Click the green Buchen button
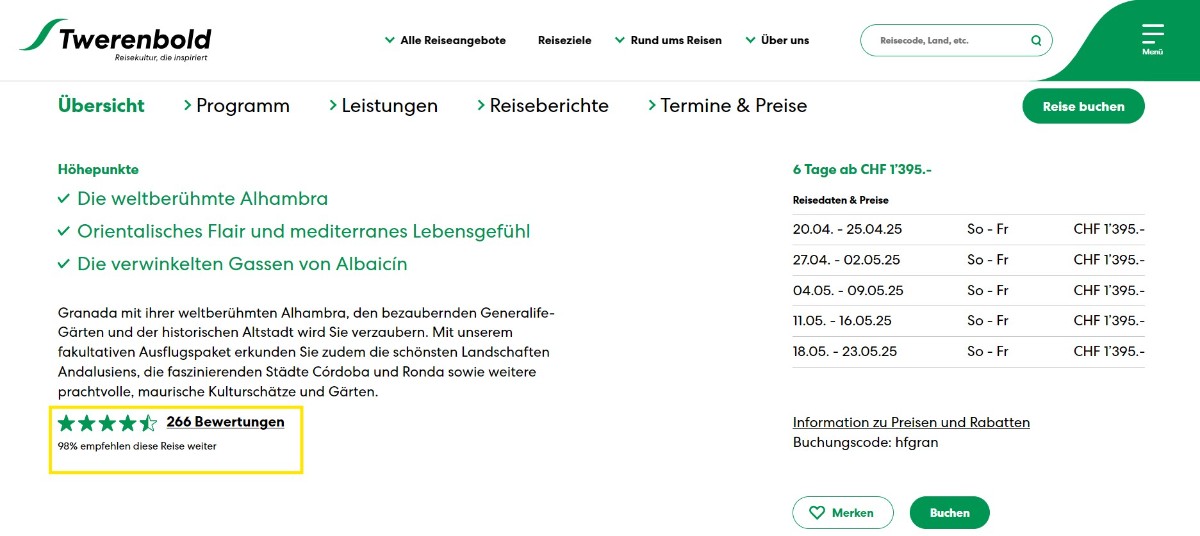 949,513
